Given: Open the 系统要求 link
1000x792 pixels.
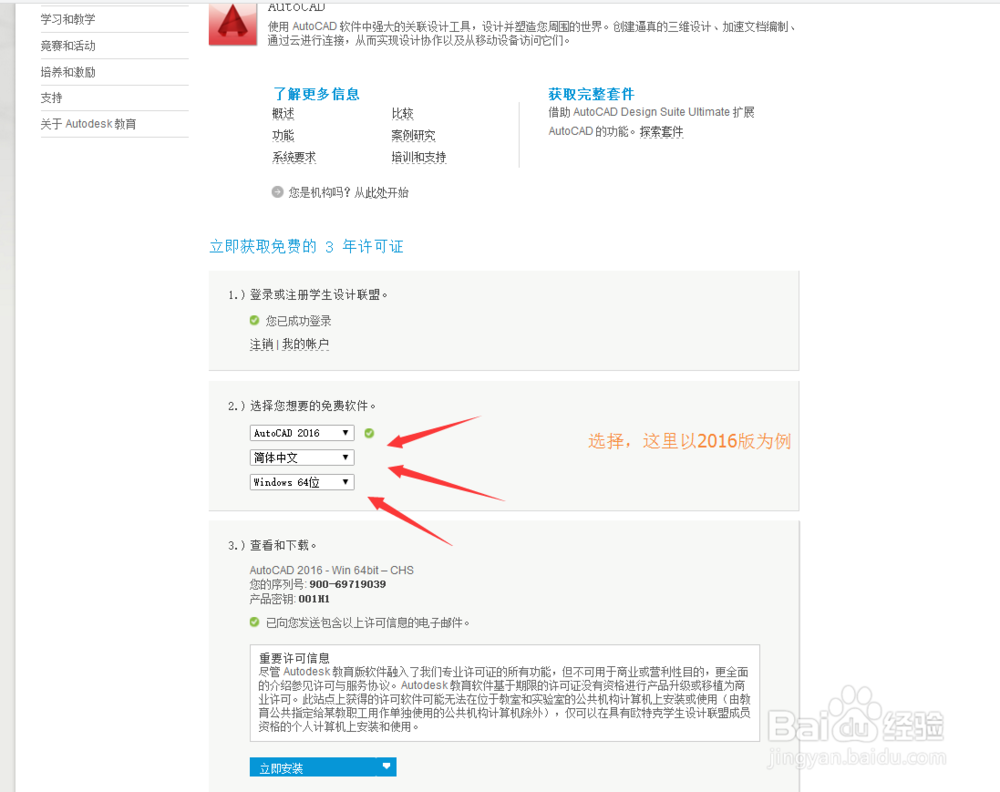Looking at the screenshot, I should [x=294, y=157].
